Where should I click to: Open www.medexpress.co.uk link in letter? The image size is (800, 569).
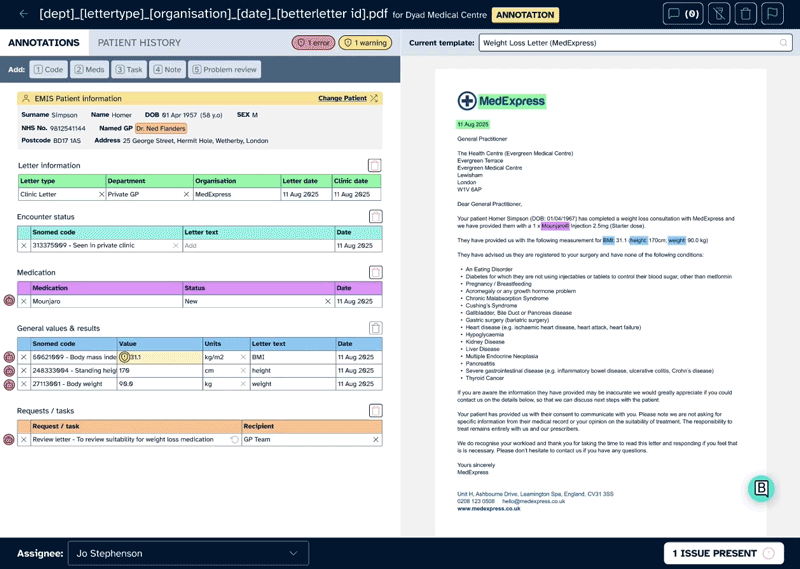[488, 508]
